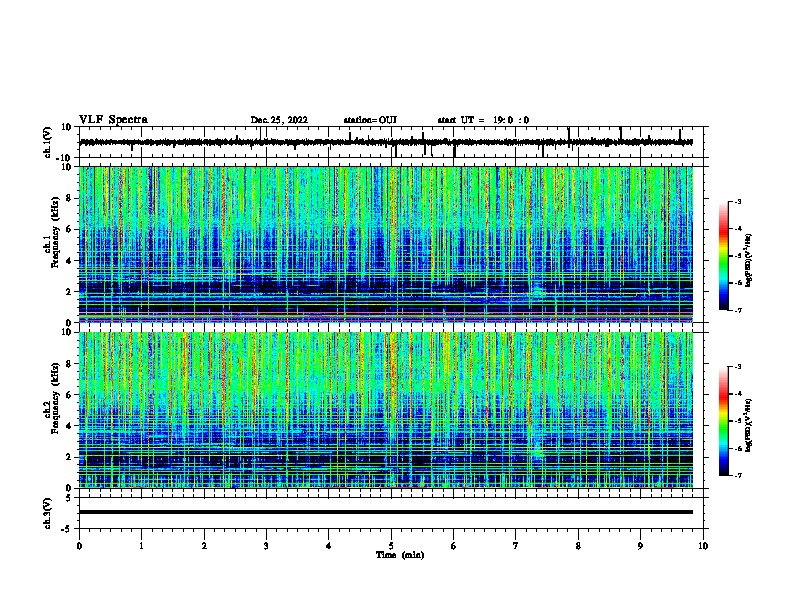The height and width of the screenshot is (612, 792).
Task: Click tick label "9" on Time axis
Action: coord(640,546)
